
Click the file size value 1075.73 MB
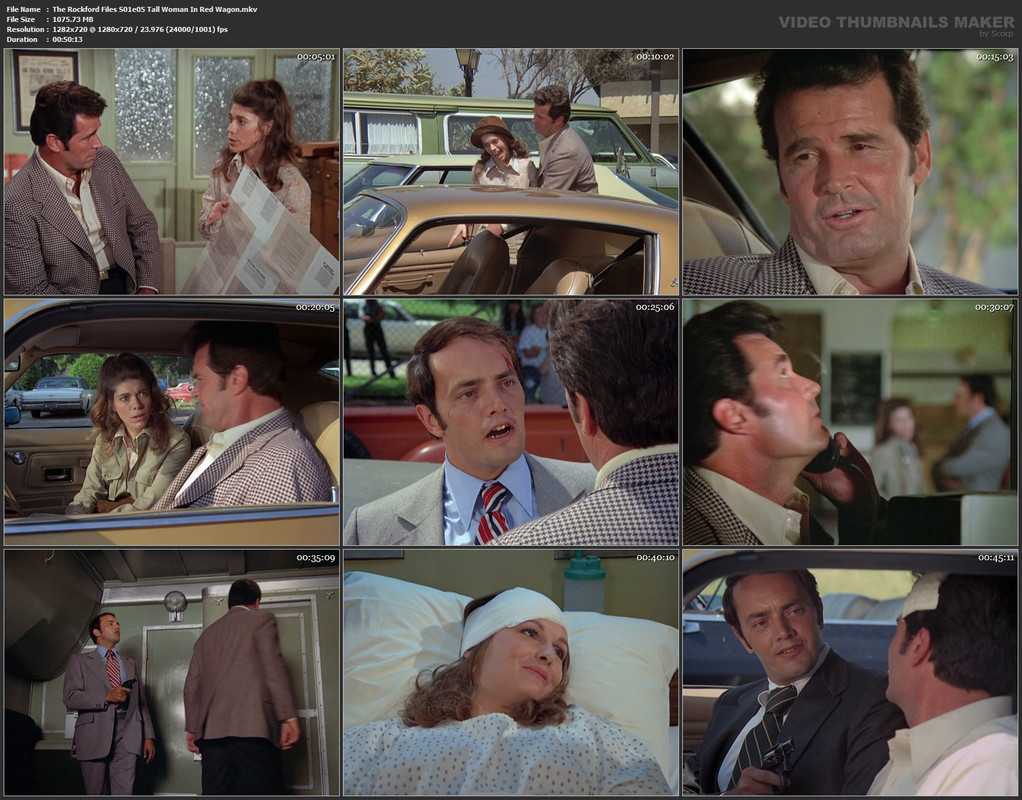[x=72, y=20]
